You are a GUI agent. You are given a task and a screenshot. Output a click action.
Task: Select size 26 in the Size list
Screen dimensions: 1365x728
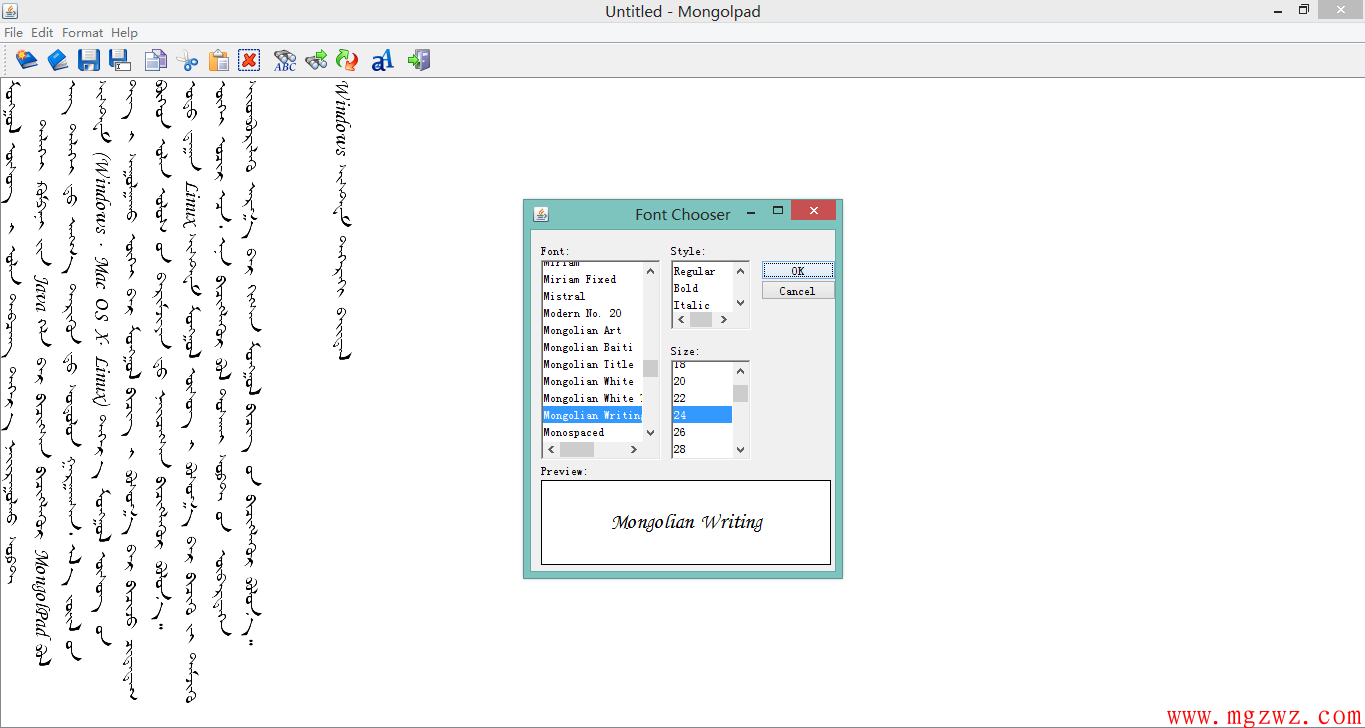702,432
